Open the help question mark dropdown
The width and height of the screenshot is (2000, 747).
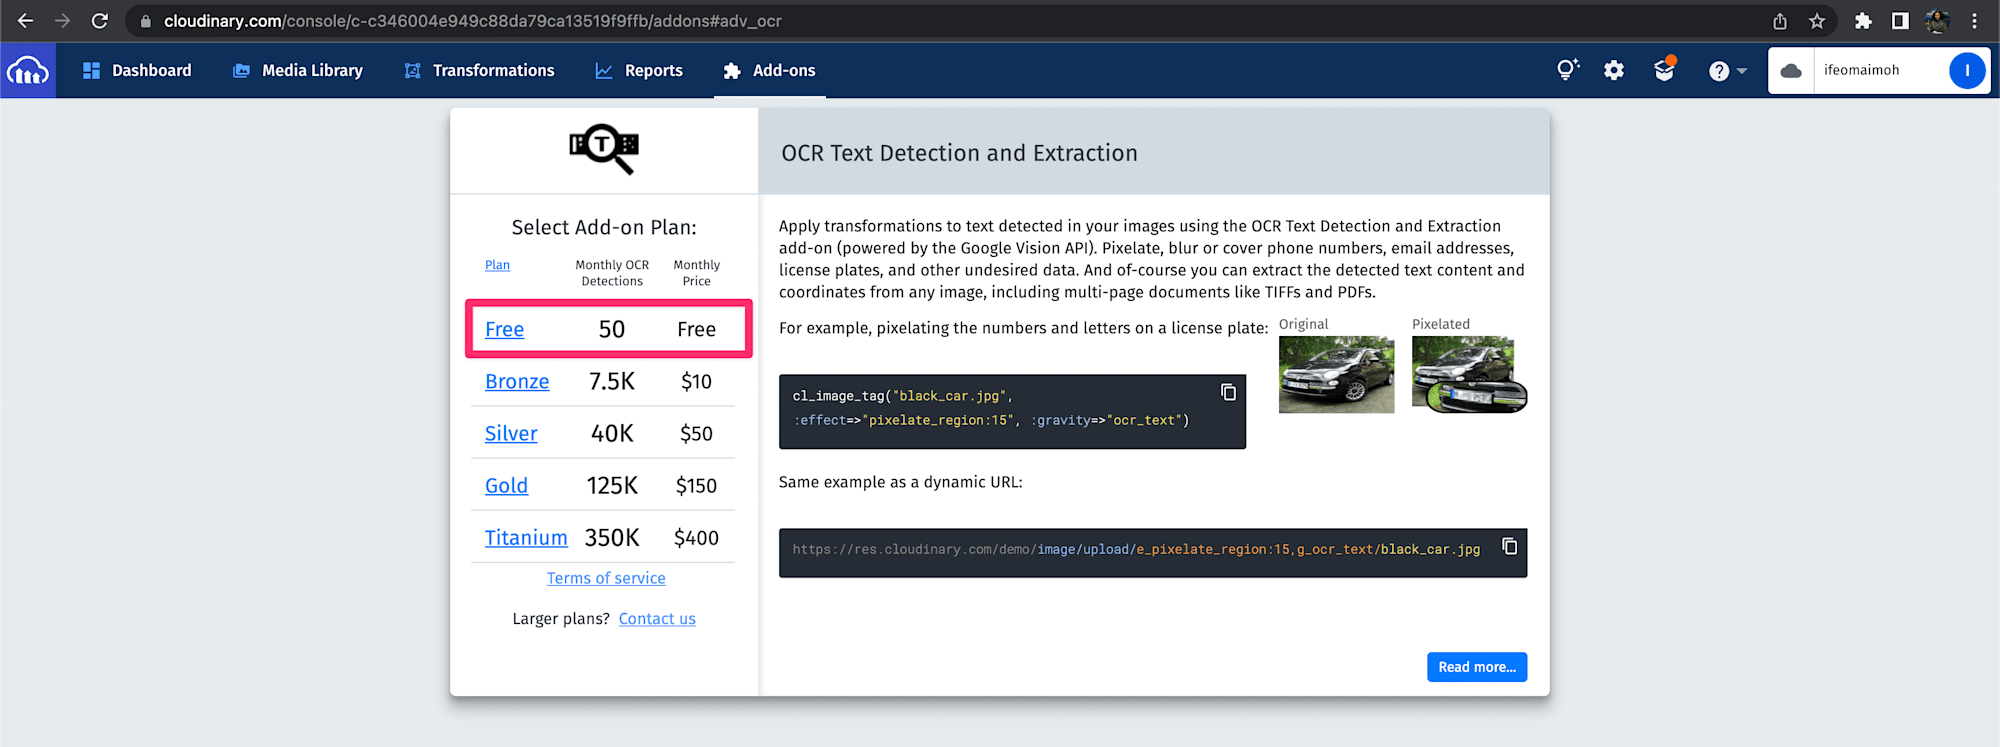pos(1727,71)
